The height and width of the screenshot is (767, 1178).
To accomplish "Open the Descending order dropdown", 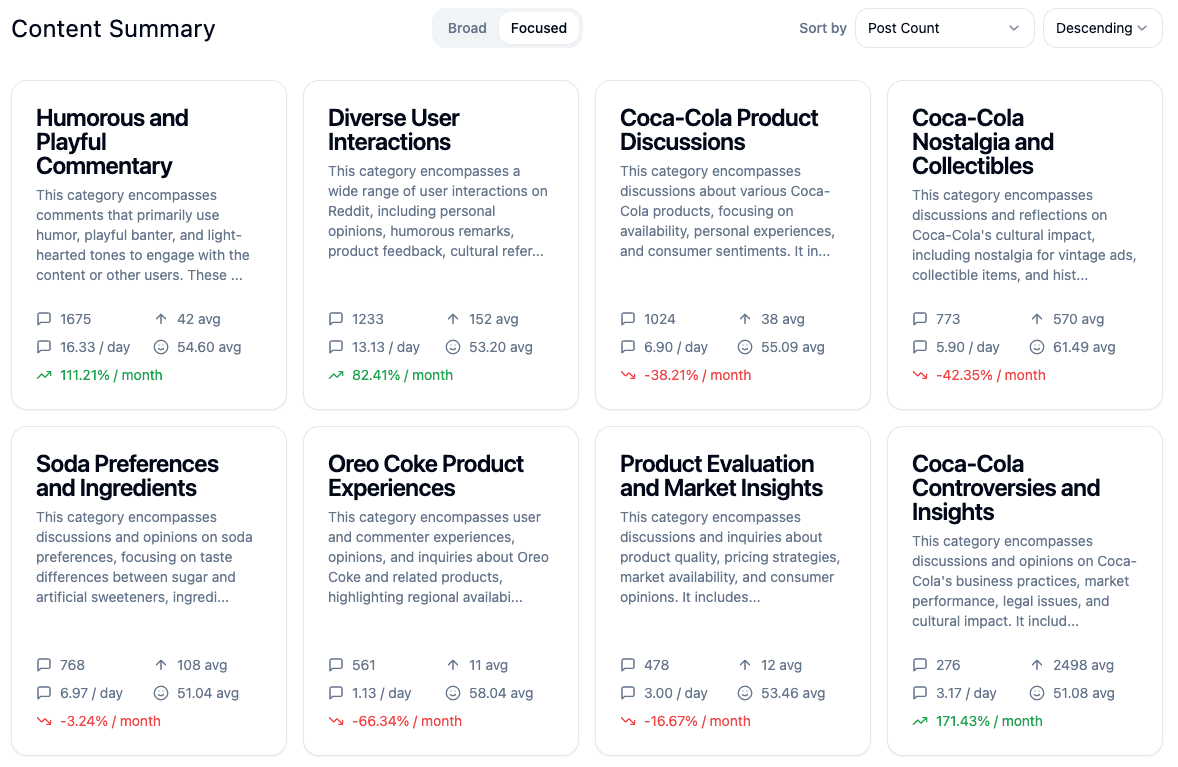I will pos(1102,28).
